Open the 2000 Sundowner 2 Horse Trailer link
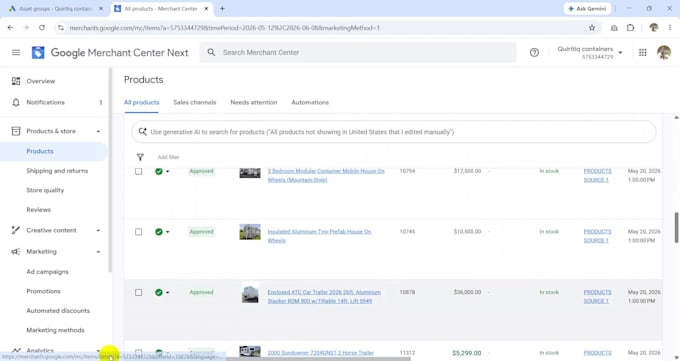 click(x=320, y=353)
